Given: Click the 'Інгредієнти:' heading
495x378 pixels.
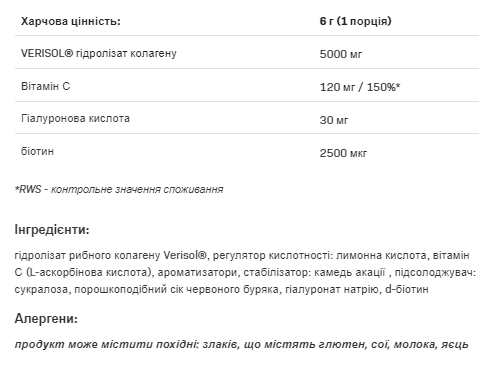Looking at the screenshot, I should coord(52,230).
